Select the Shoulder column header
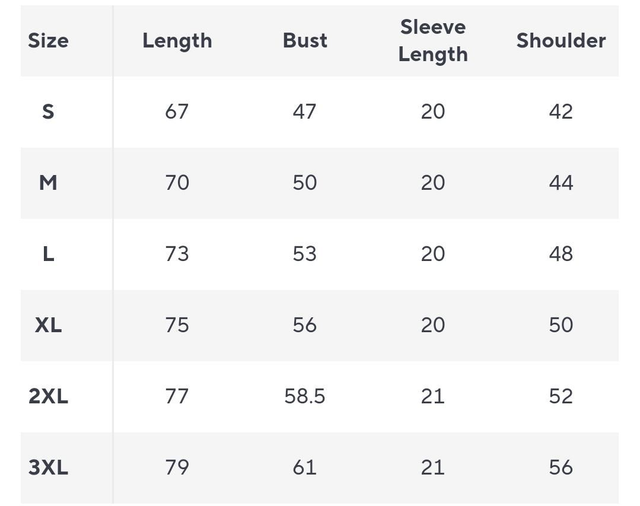Screen dimensions: 640x506 561,41
